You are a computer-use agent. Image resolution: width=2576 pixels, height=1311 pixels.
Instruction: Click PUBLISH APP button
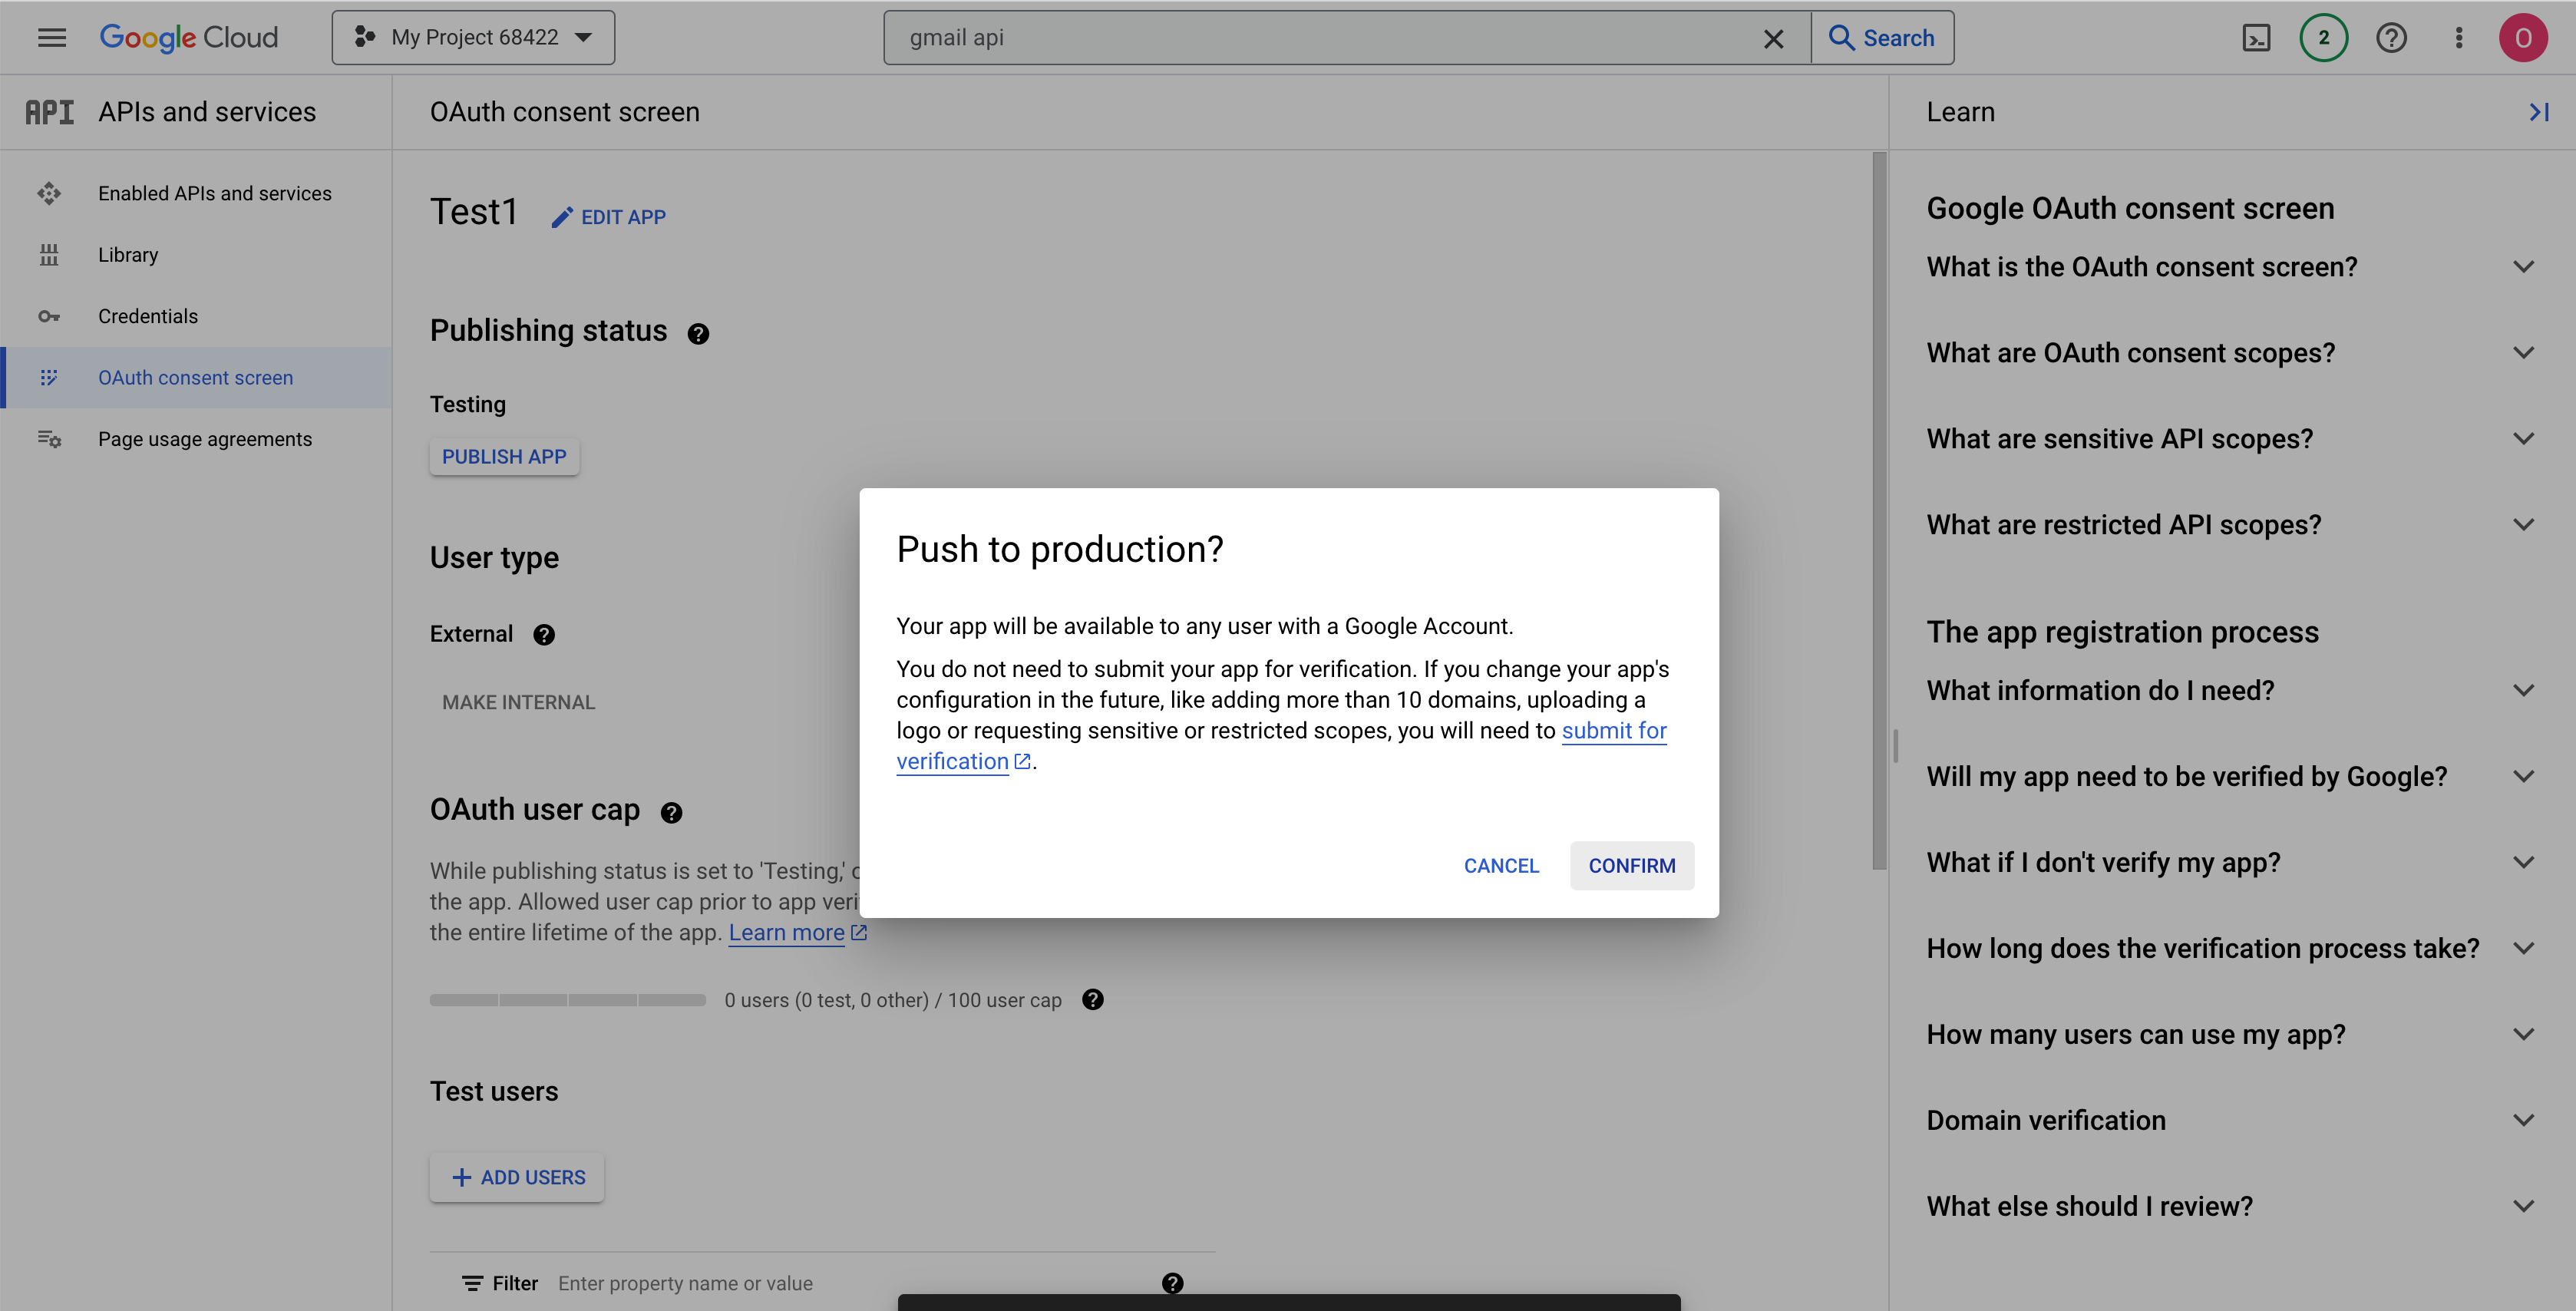[504, 455]
